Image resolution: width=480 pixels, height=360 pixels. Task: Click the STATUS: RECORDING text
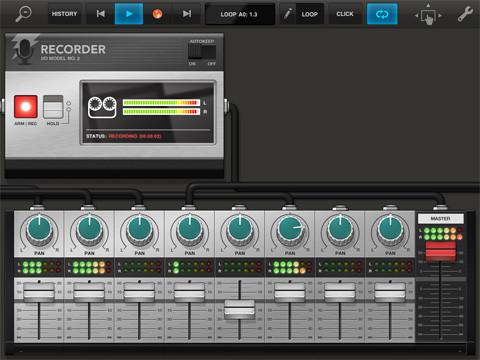pos(123,136)
